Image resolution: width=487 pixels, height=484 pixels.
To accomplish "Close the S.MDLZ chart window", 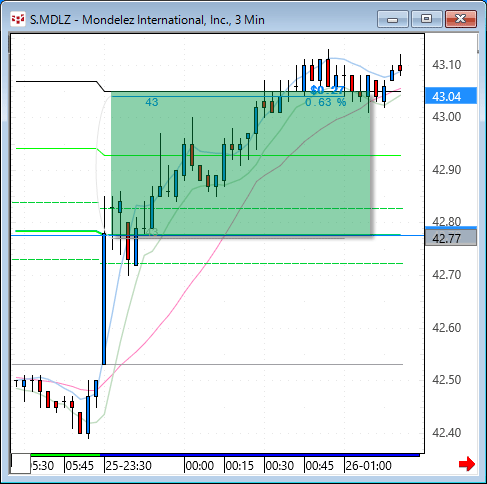I will [x=461, y=19].
